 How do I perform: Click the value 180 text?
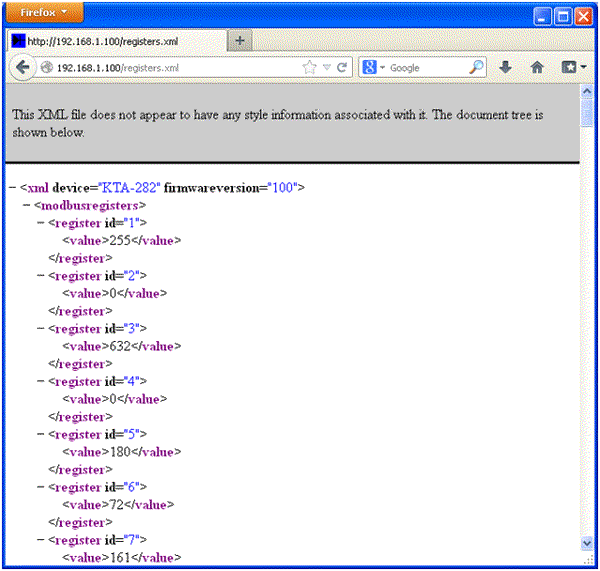coord(120,452)
